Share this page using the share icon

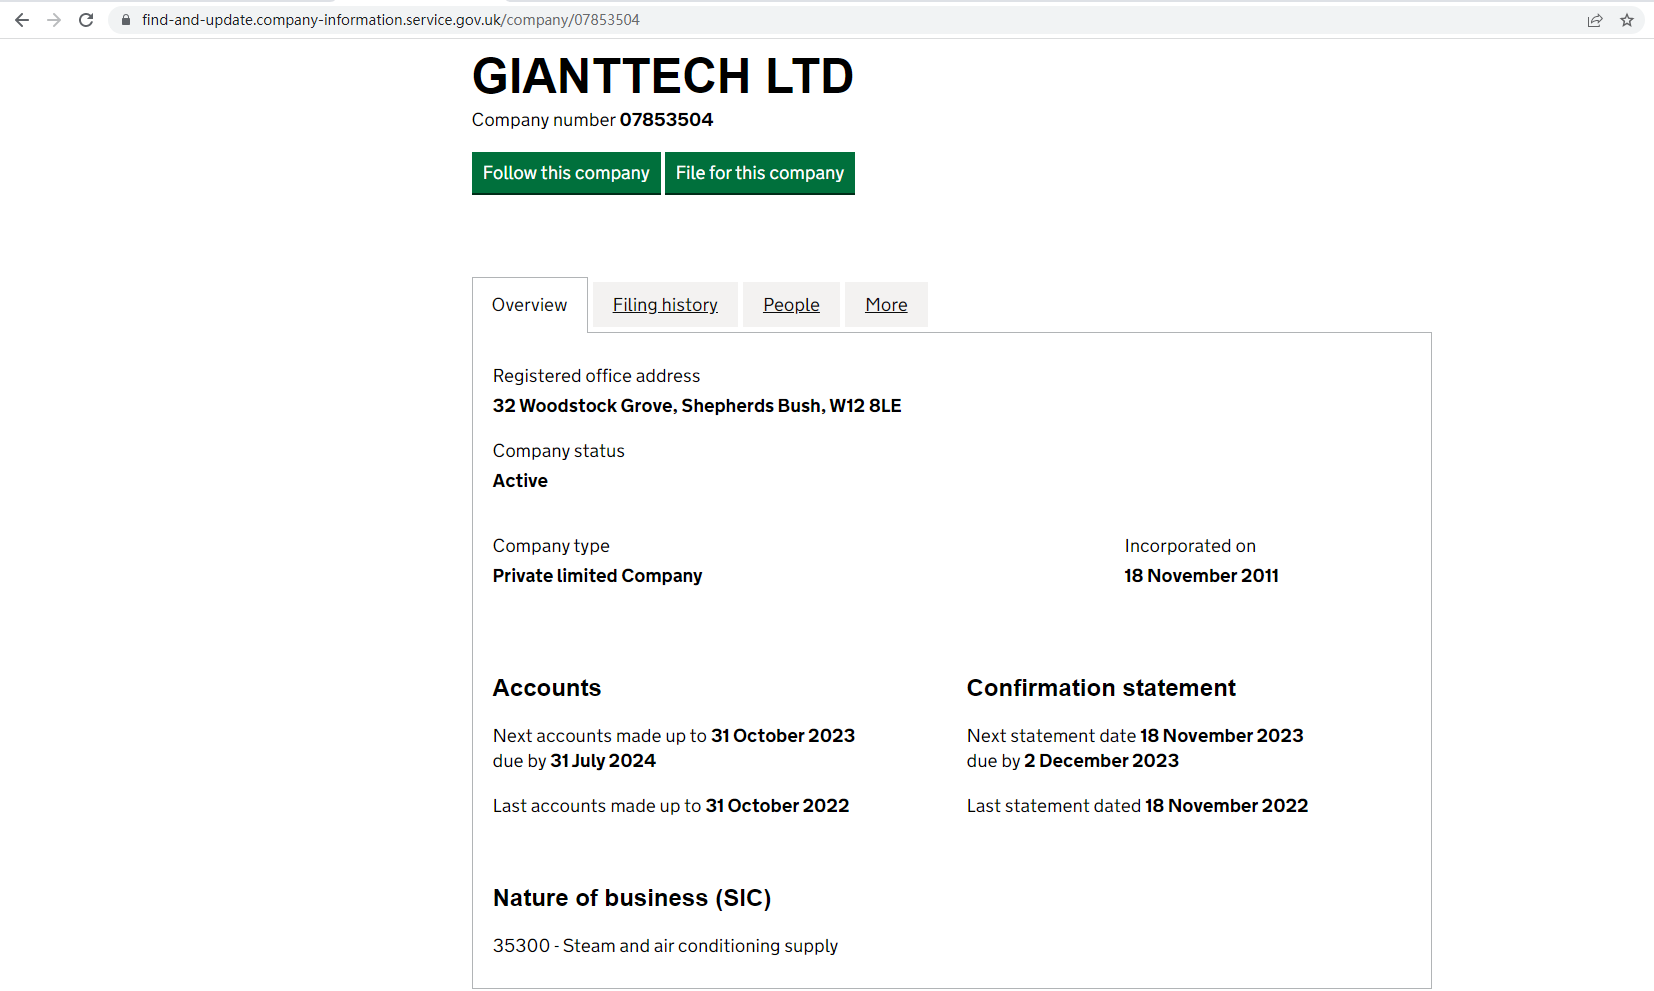tap(1595, 20)
